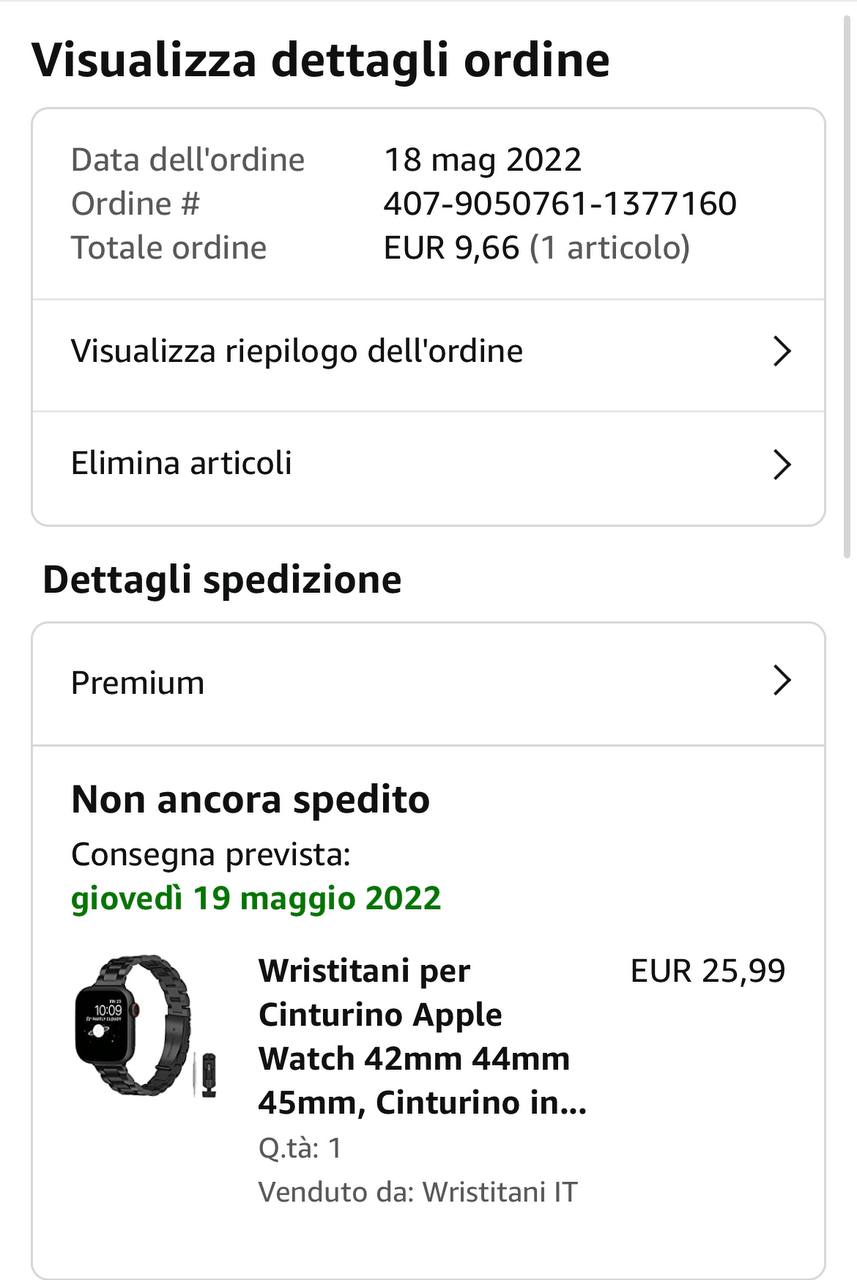Click the Non ancora spedito status
857x1280 pixels.
(250, 800)
